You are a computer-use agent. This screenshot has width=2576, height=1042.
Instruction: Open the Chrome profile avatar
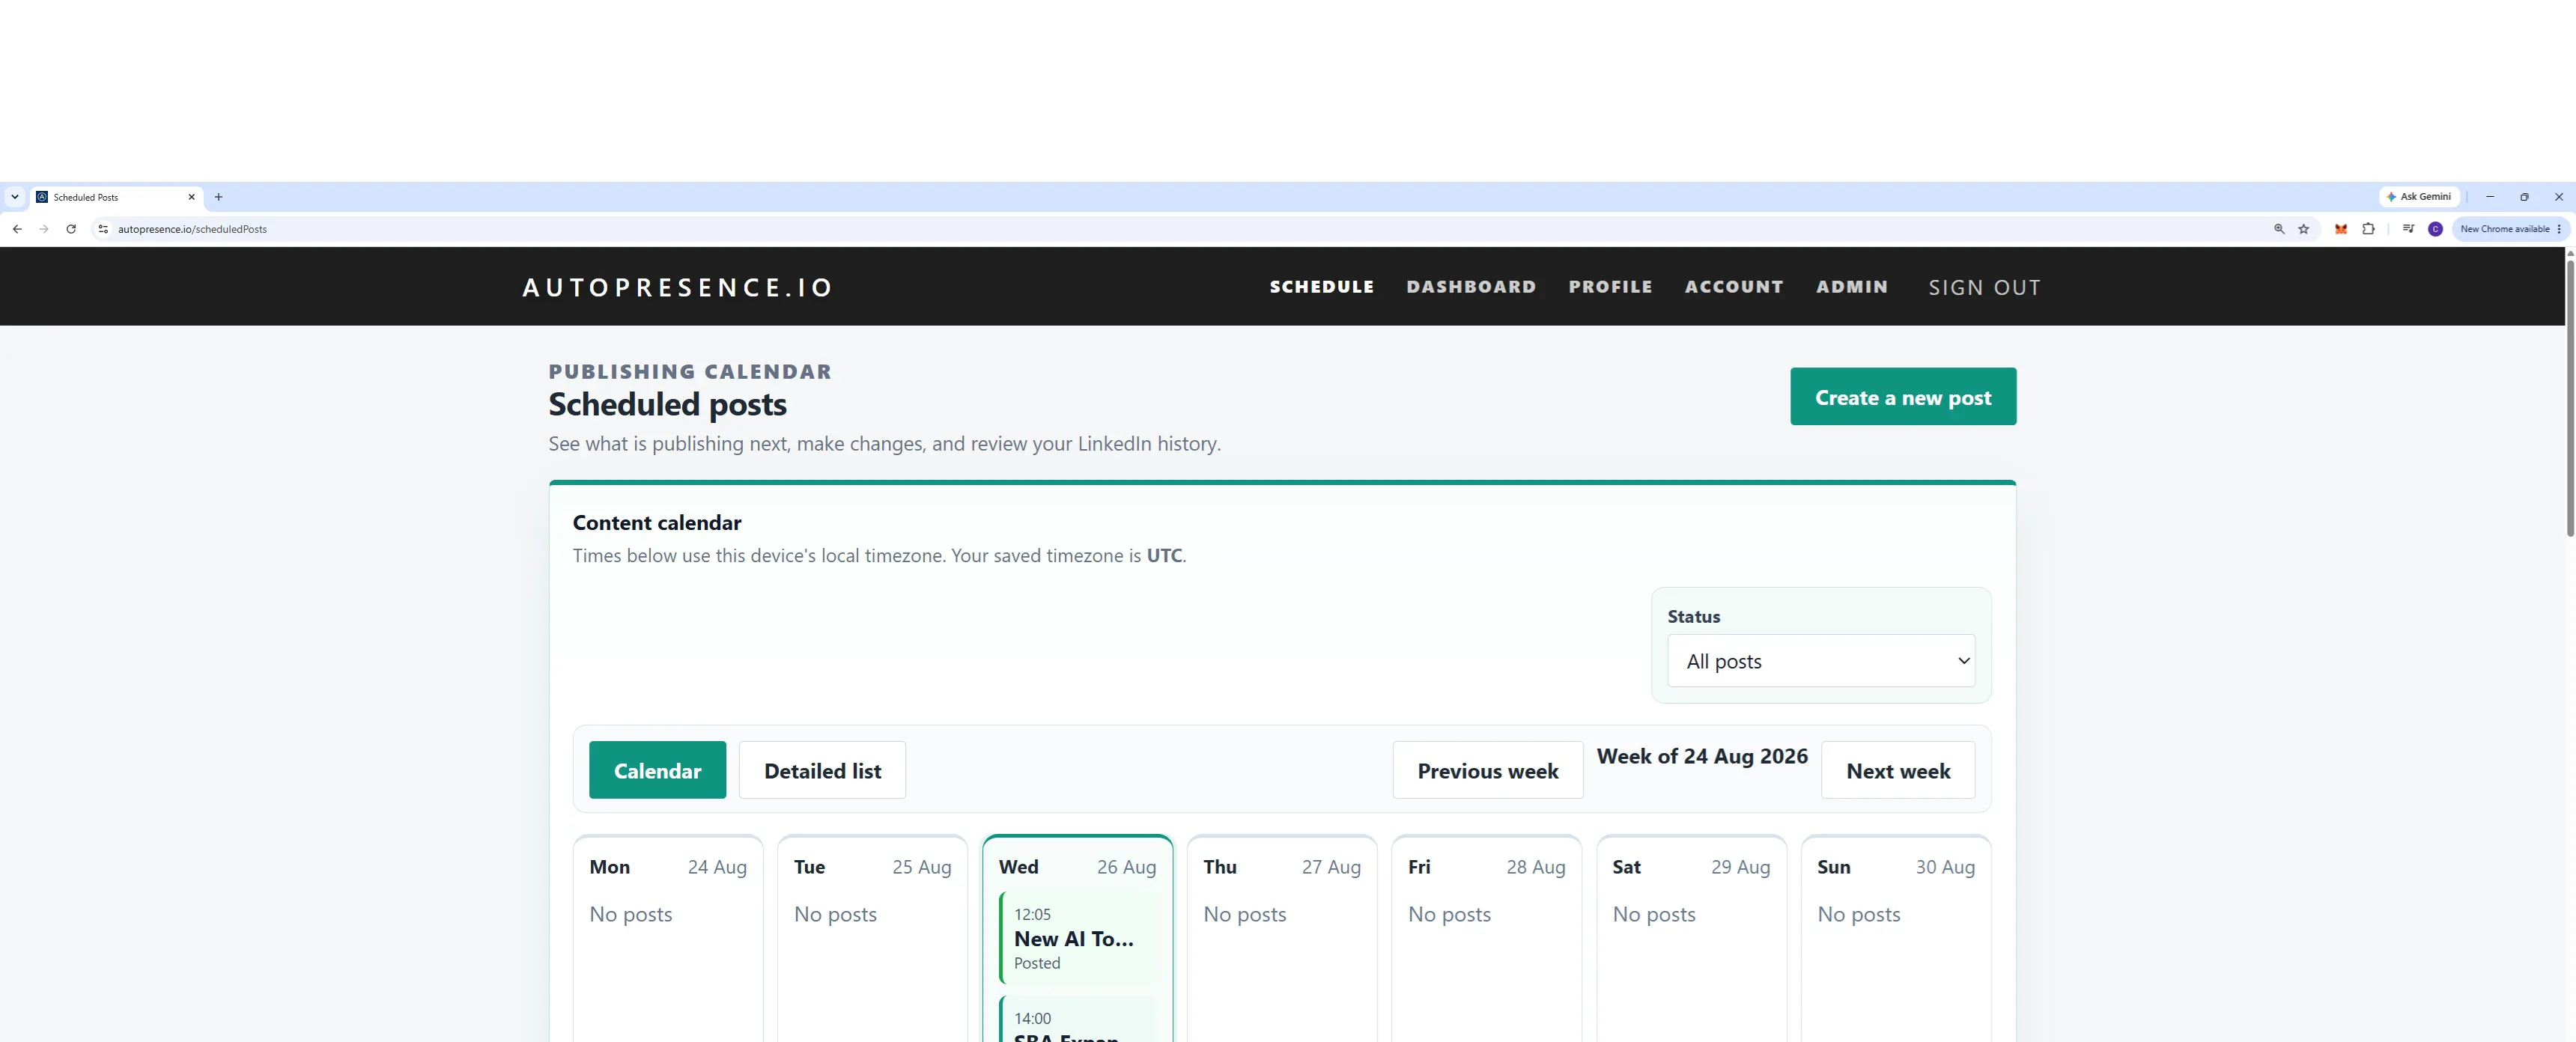point(2435,229)
